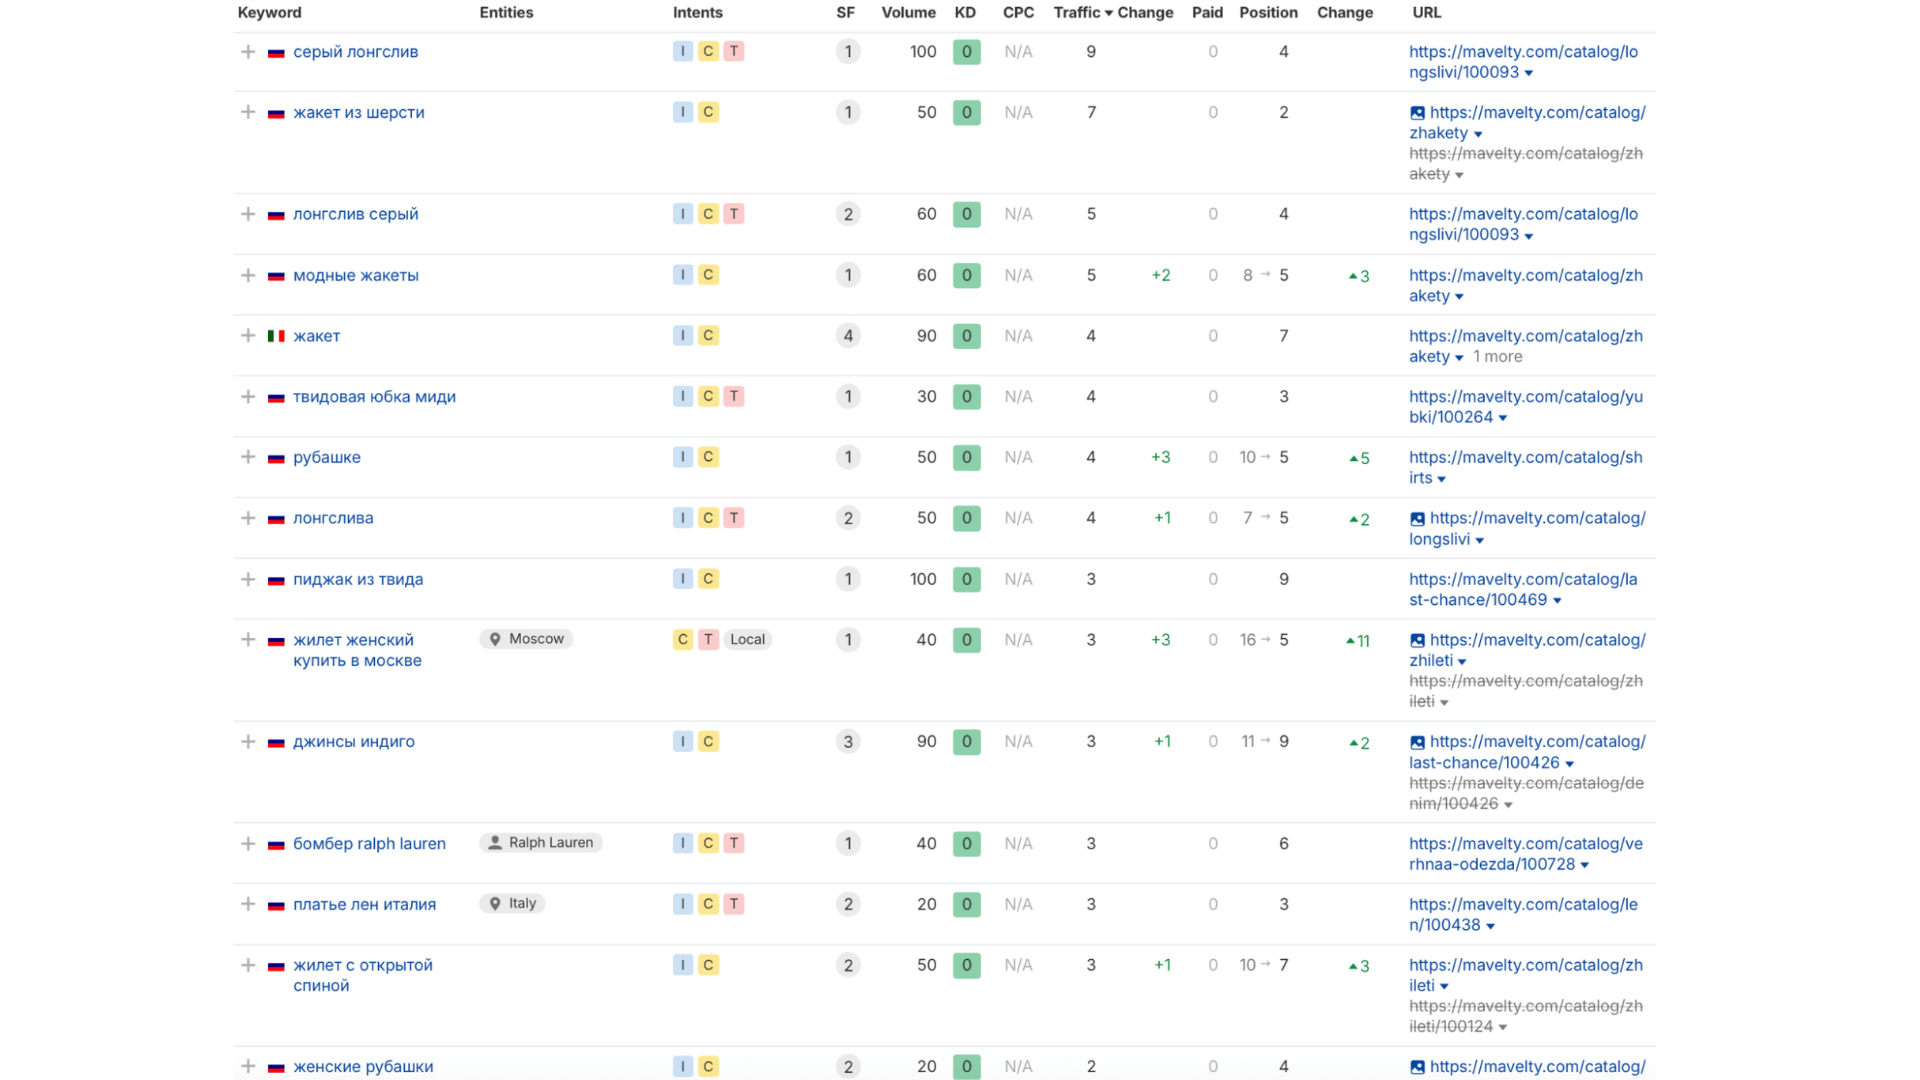This screenshot has height=1080, width=1920.
Task: Click the Italy entity location tag
Action: coord(512,904)
